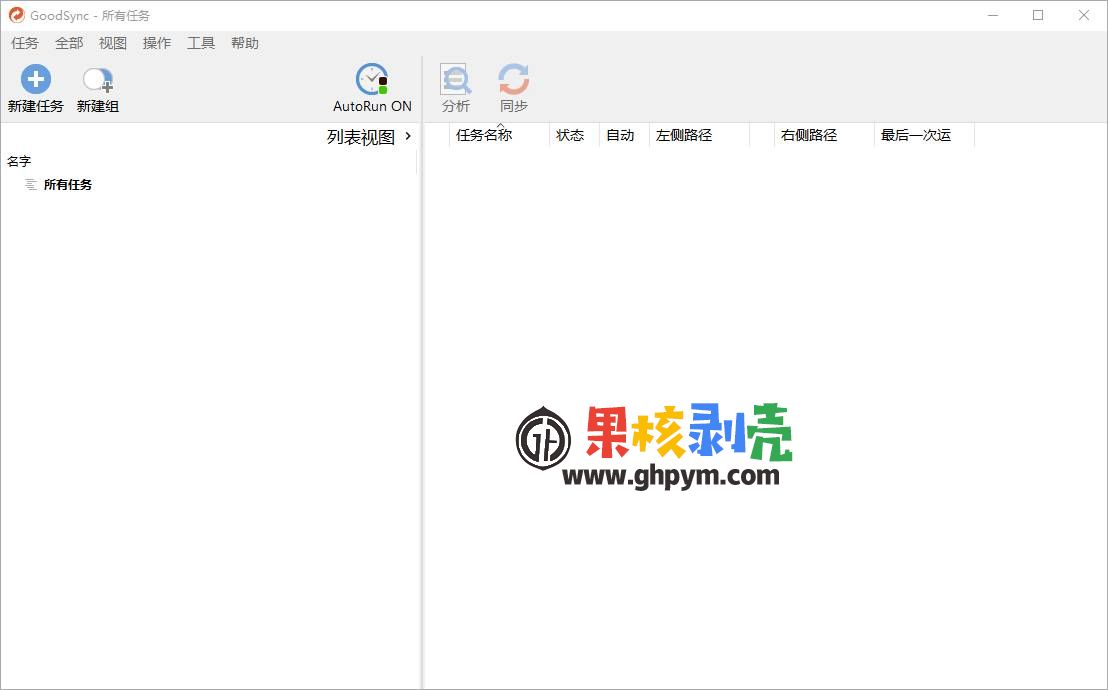Click the 名字 column header
This screenshot has height=690, width=1108.
(x=19, y=161)
